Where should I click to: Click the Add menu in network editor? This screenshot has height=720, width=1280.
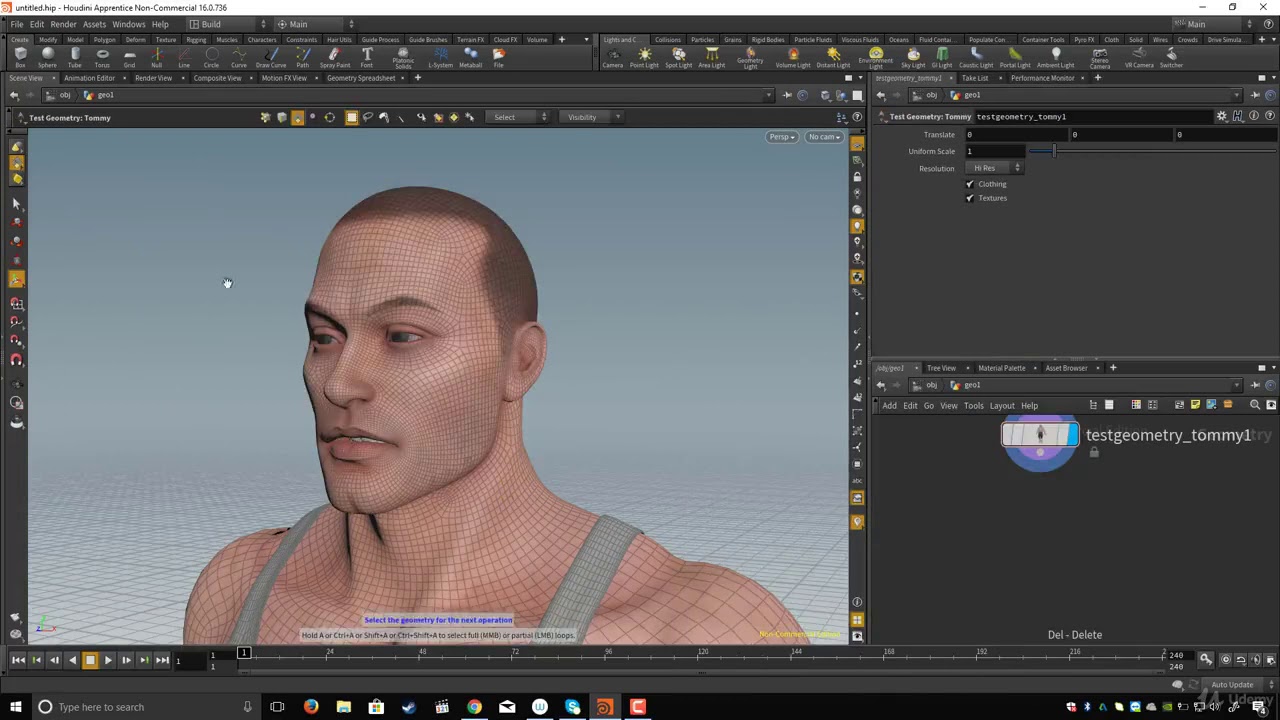[x=889, y=406]
